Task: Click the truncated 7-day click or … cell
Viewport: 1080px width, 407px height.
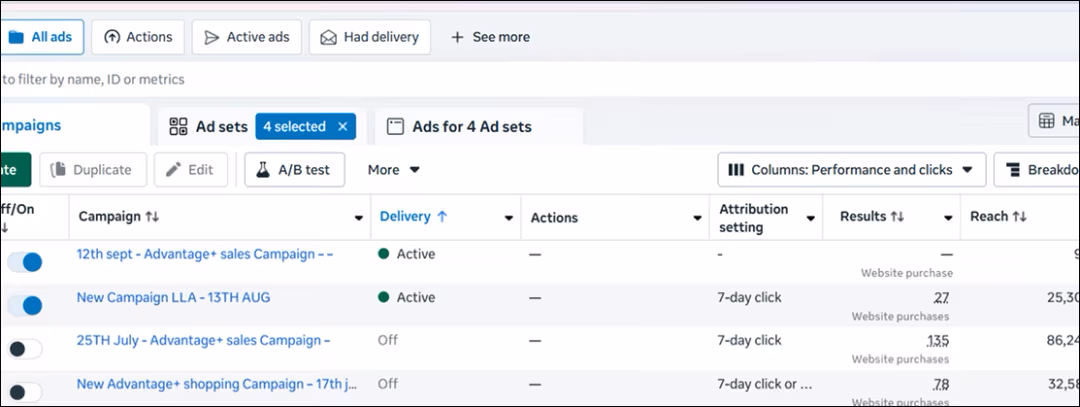Action: pos(765,384)
